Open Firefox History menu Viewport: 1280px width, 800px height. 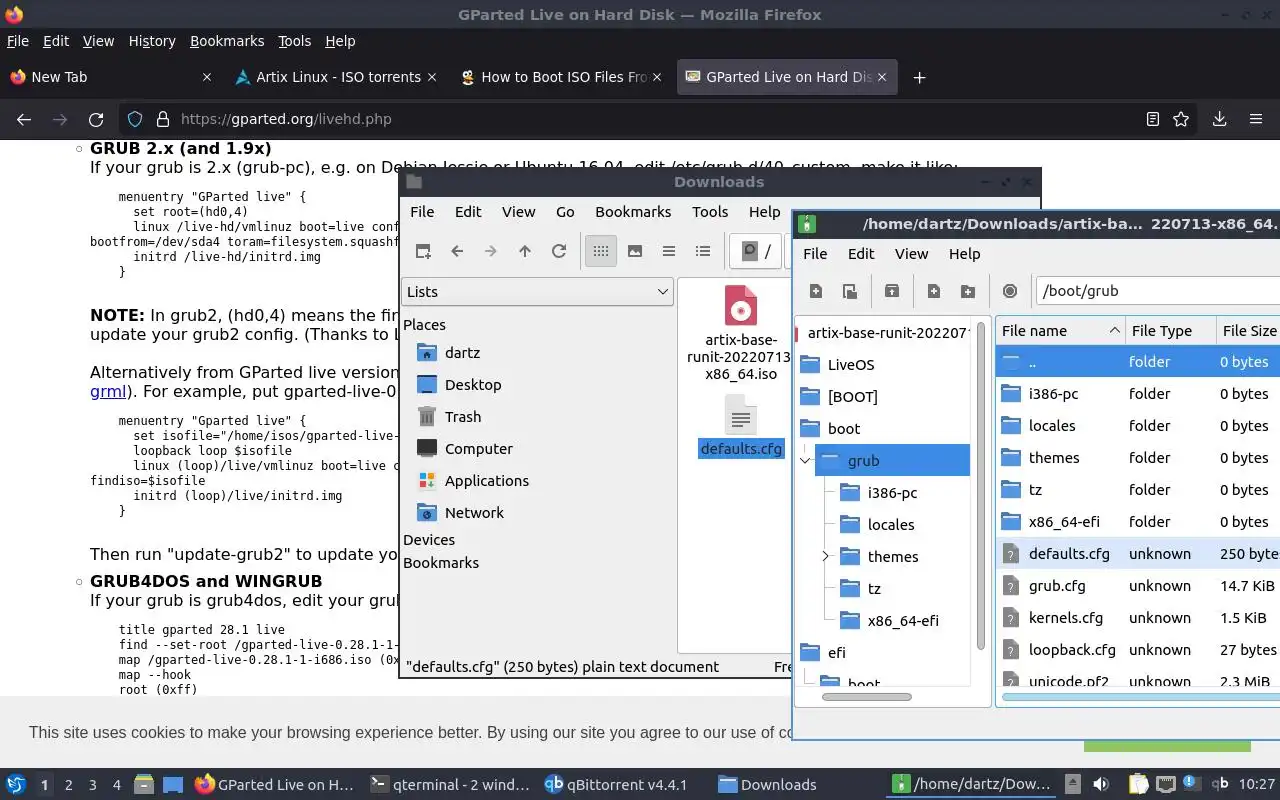tap(152, 41)
